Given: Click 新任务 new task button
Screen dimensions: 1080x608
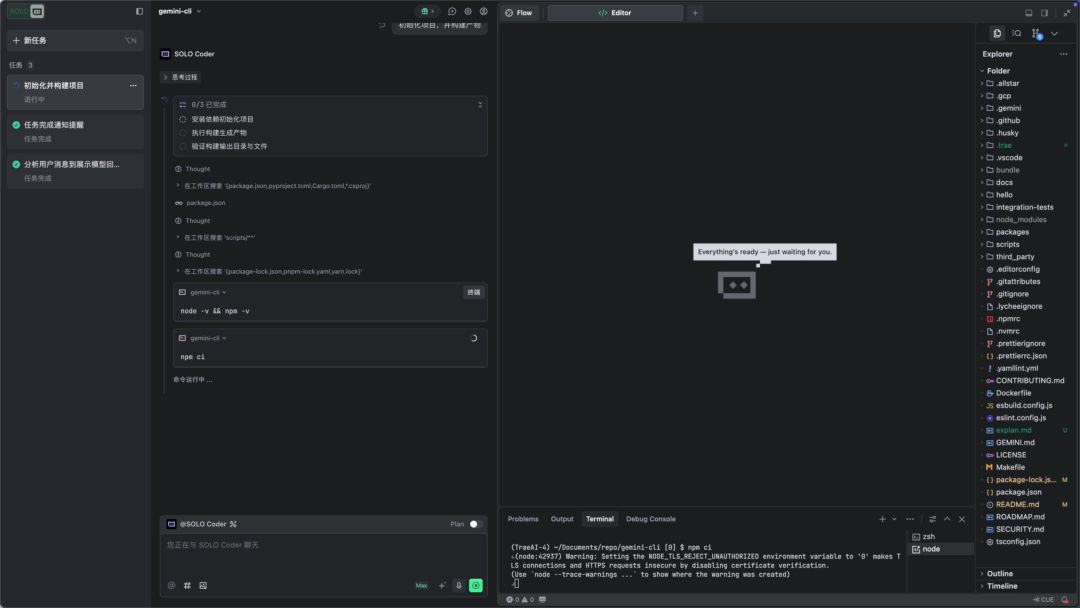Looking at the screenshot, I should (75, 41).
